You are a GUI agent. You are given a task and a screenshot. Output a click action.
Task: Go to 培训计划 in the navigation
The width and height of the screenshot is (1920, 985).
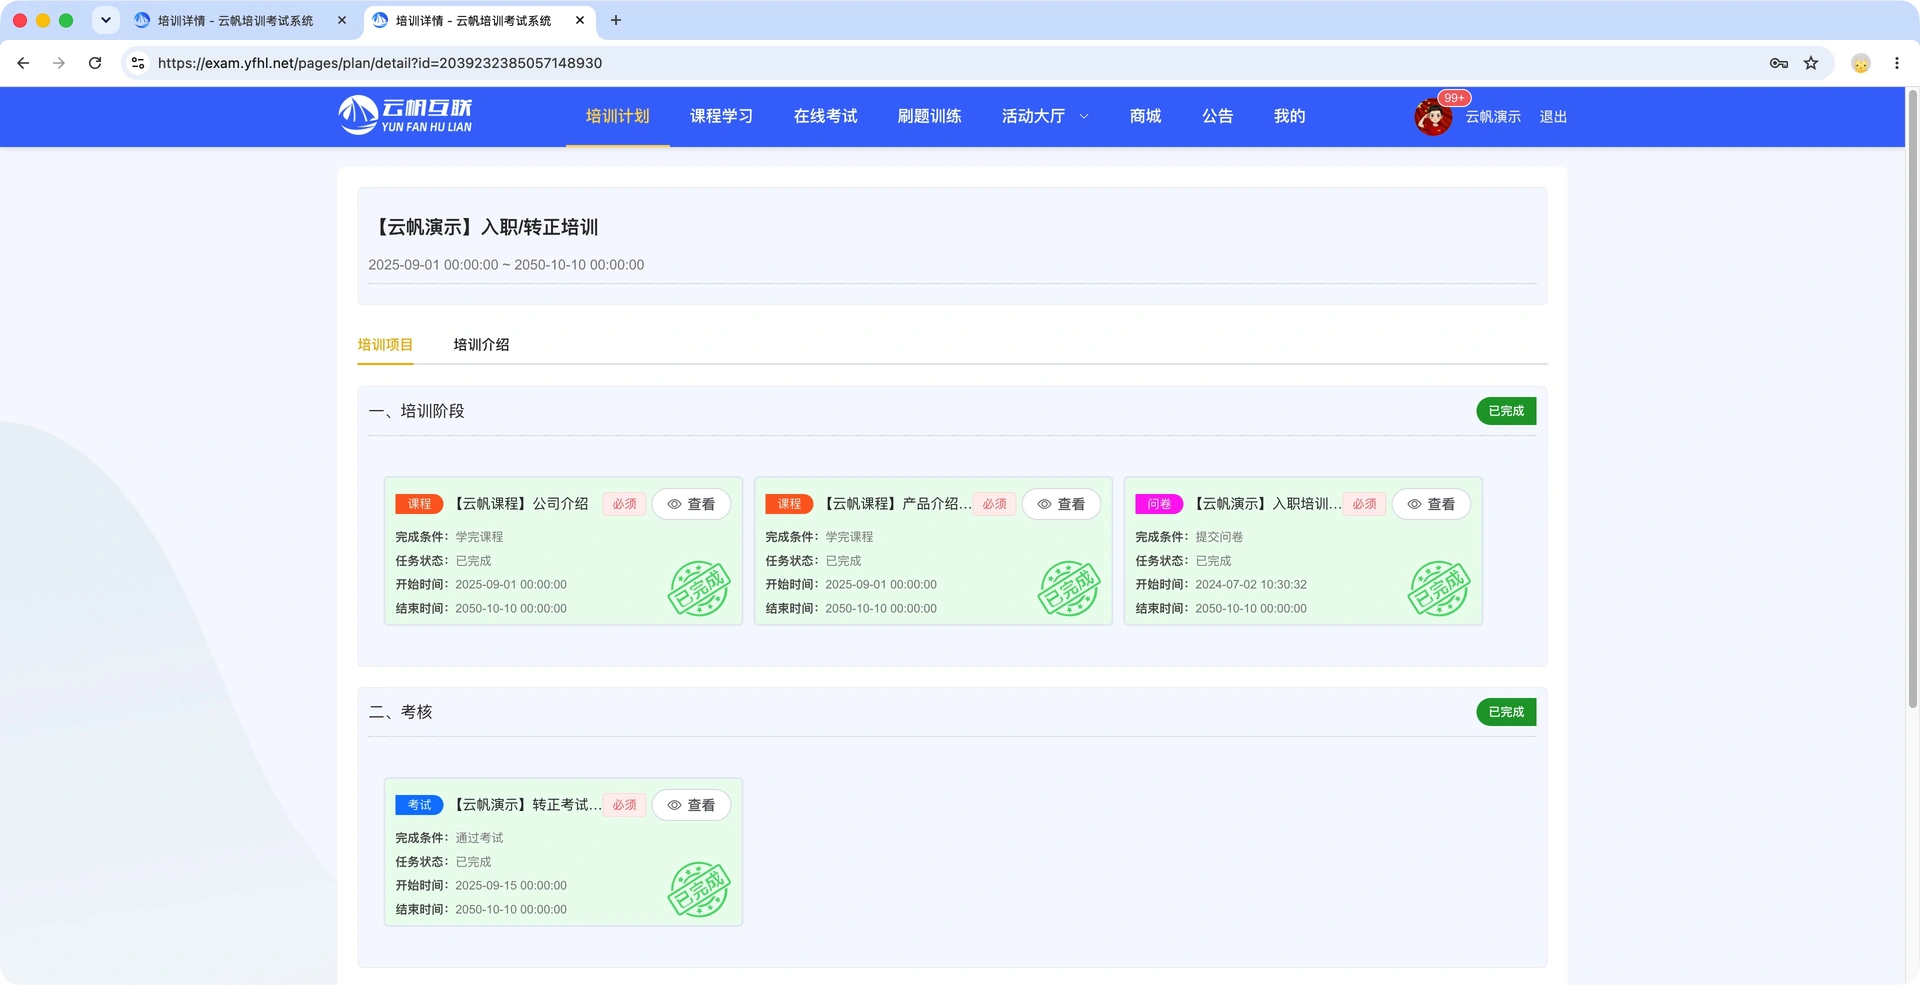click(x=617, y=116)
